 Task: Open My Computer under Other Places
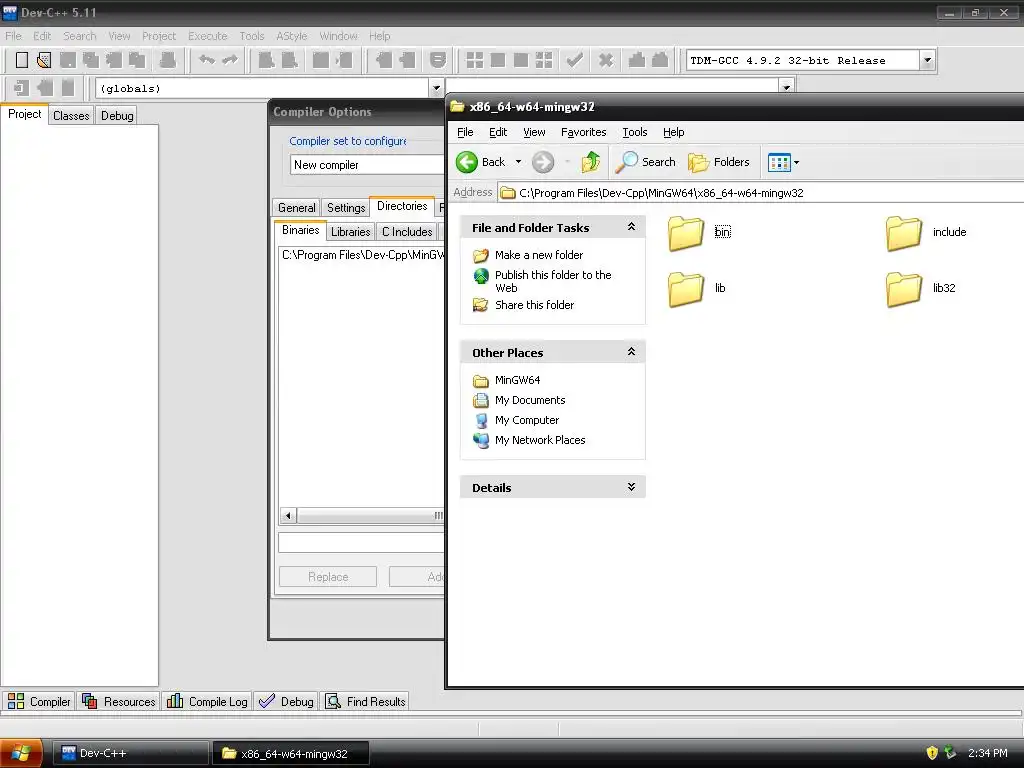pos(526,420)
